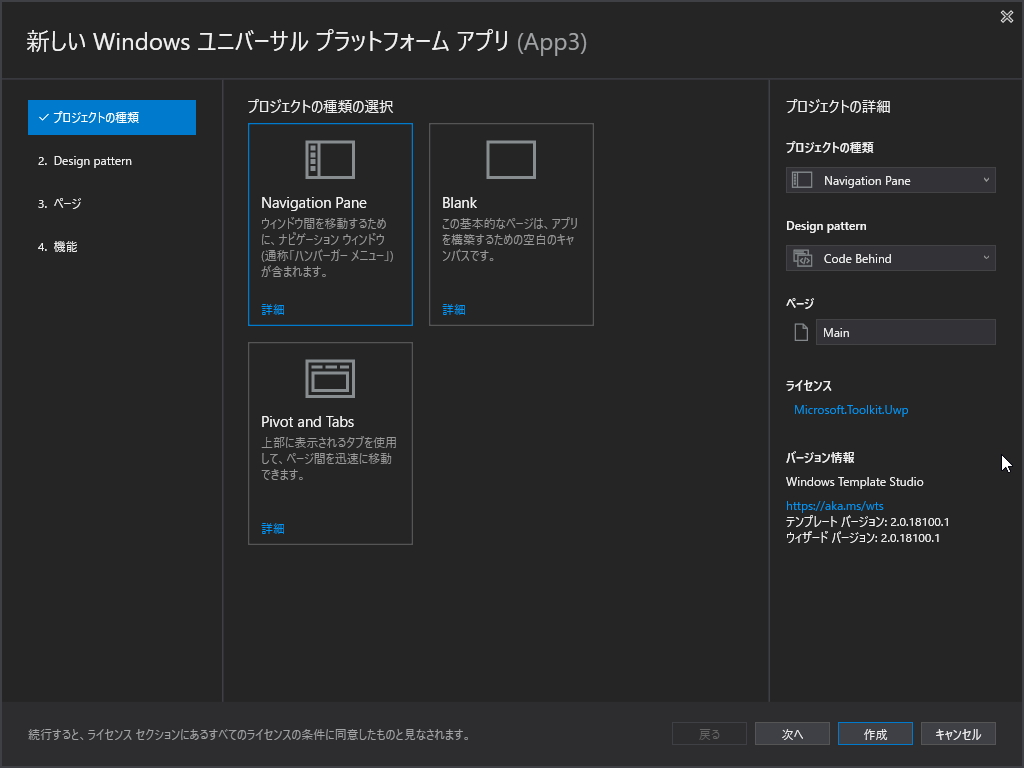Click the license agreement notice text at bottom
Viewport: 1033px width, 768px height.
pyautogui.click(x=249, y=734)
